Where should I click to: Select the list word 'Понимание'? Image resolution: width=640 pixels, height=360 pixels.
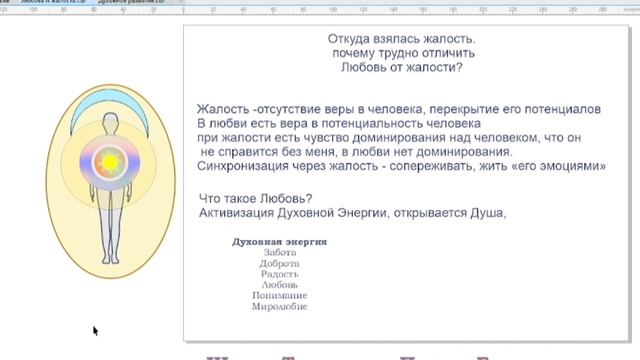[x=280, y=296]
